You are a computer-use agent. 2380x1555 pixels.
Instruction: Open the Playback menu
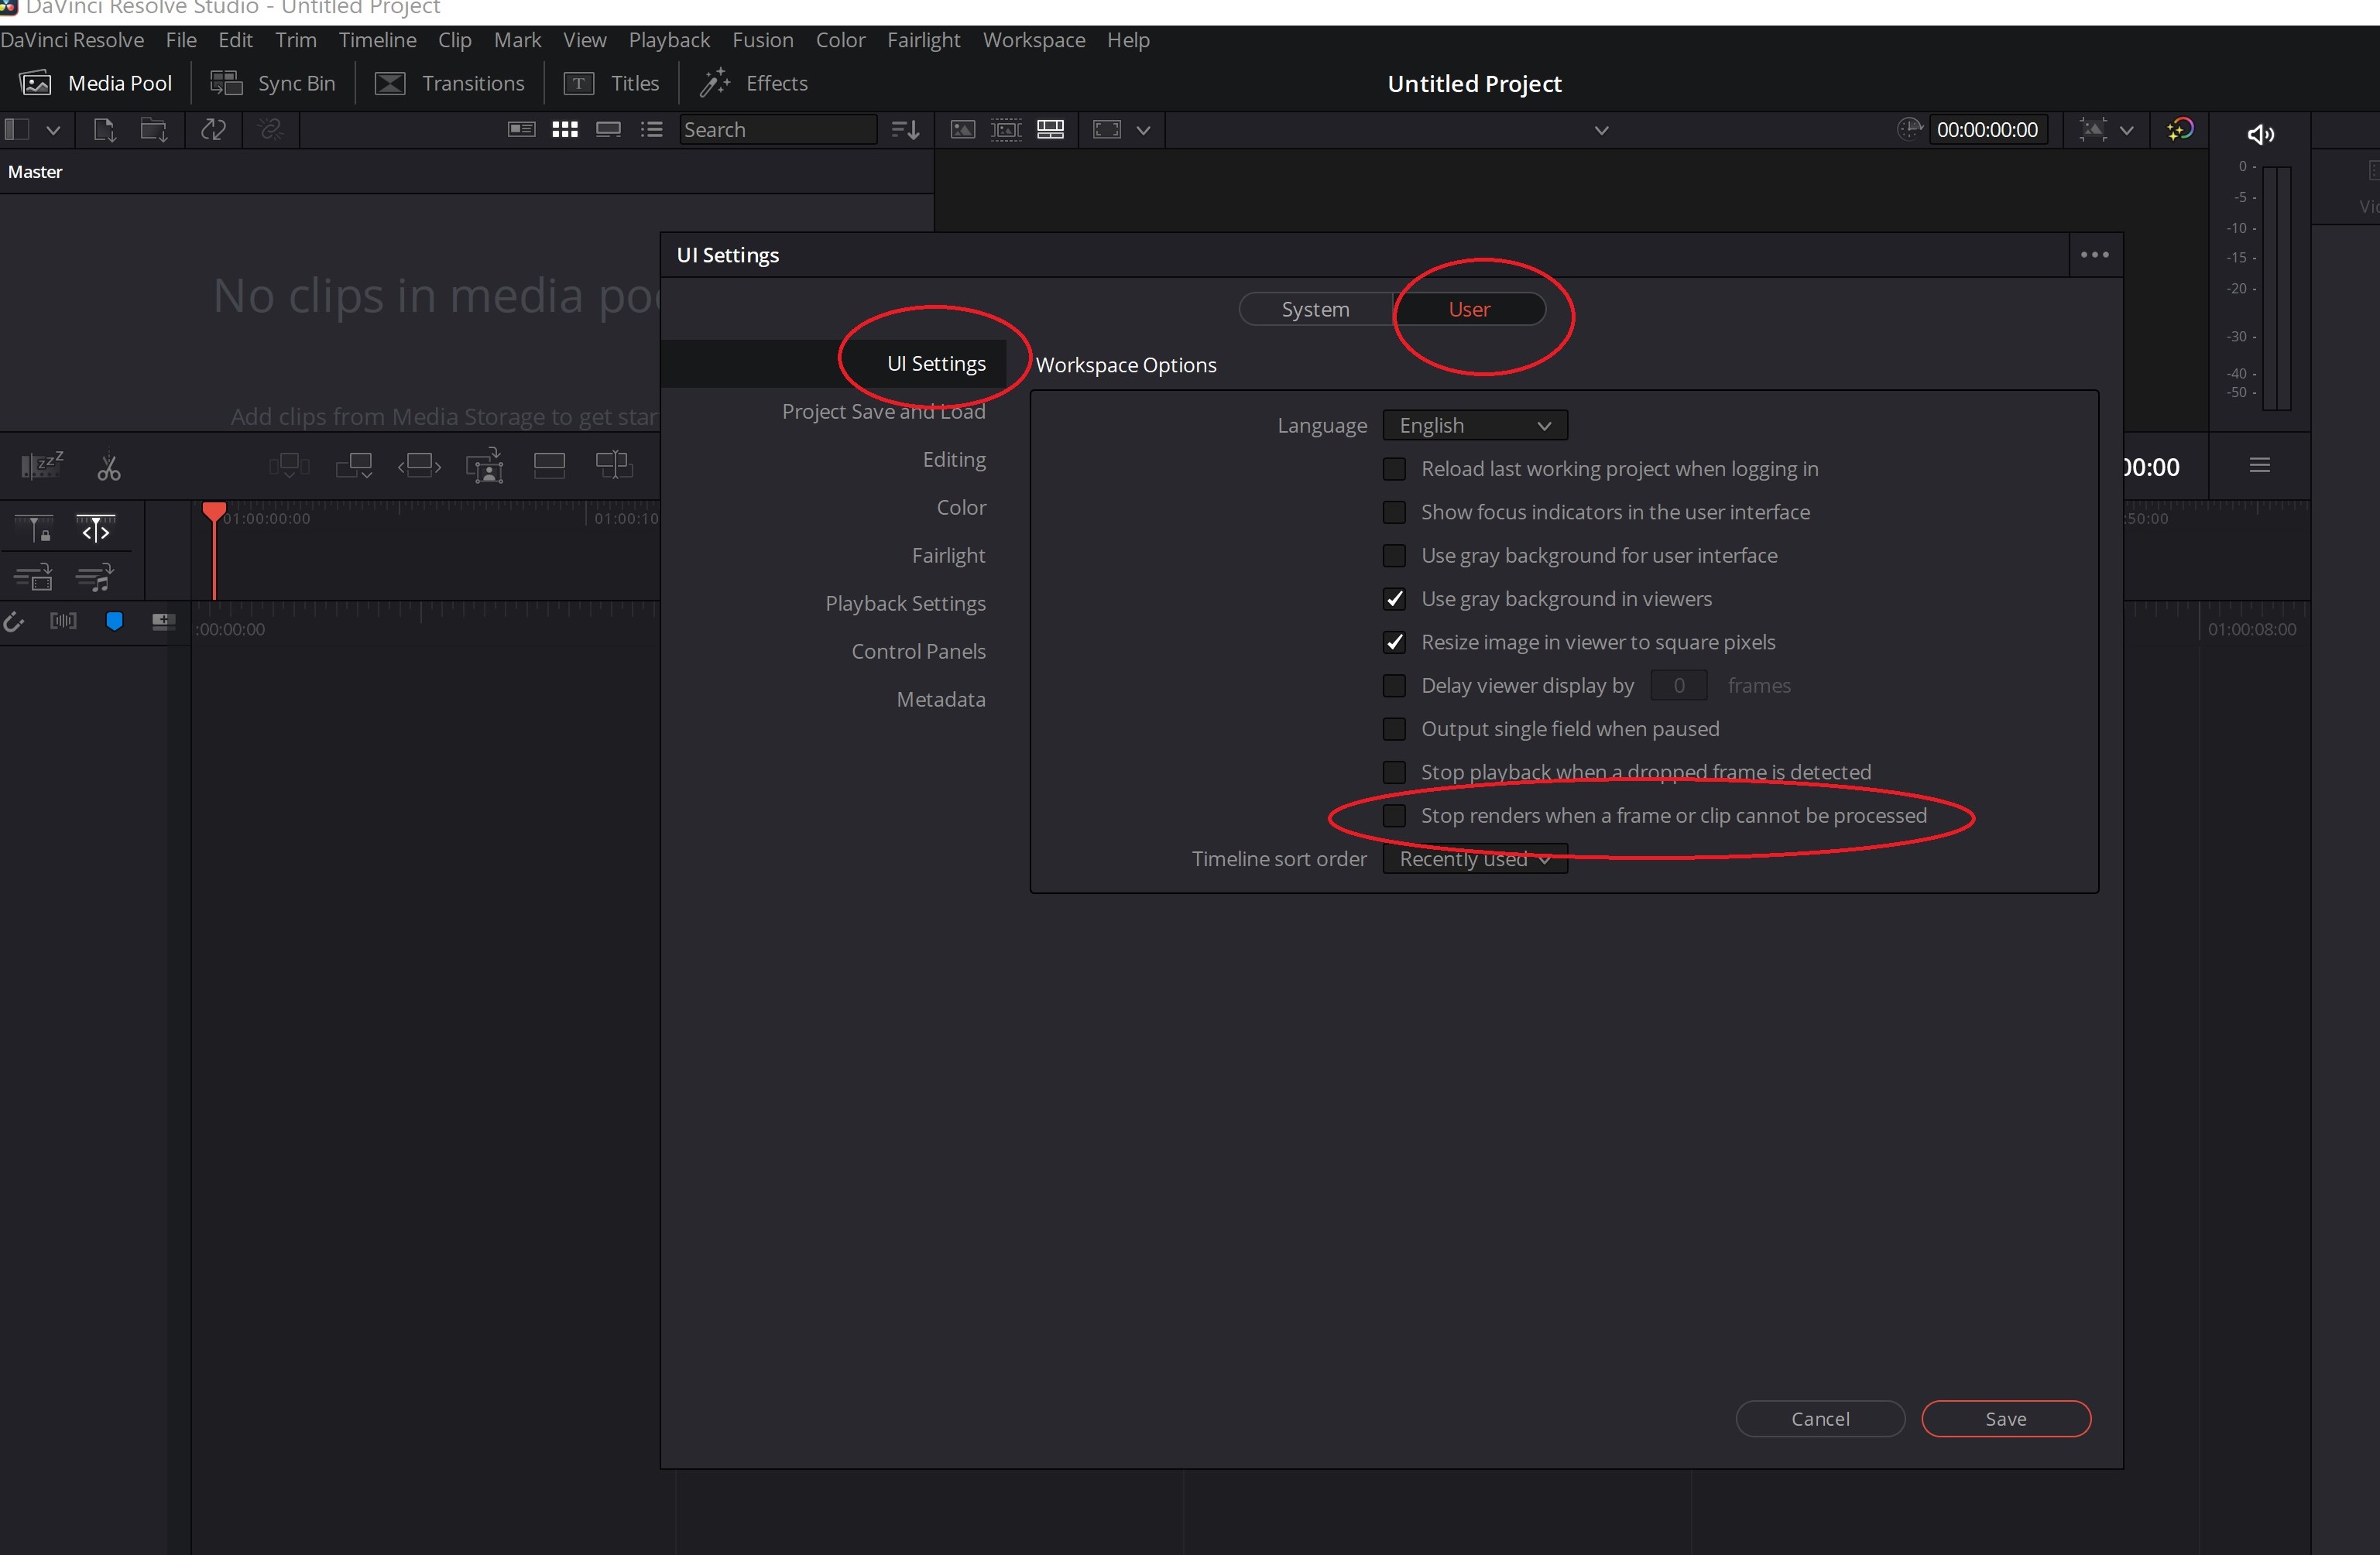point(669,40)
